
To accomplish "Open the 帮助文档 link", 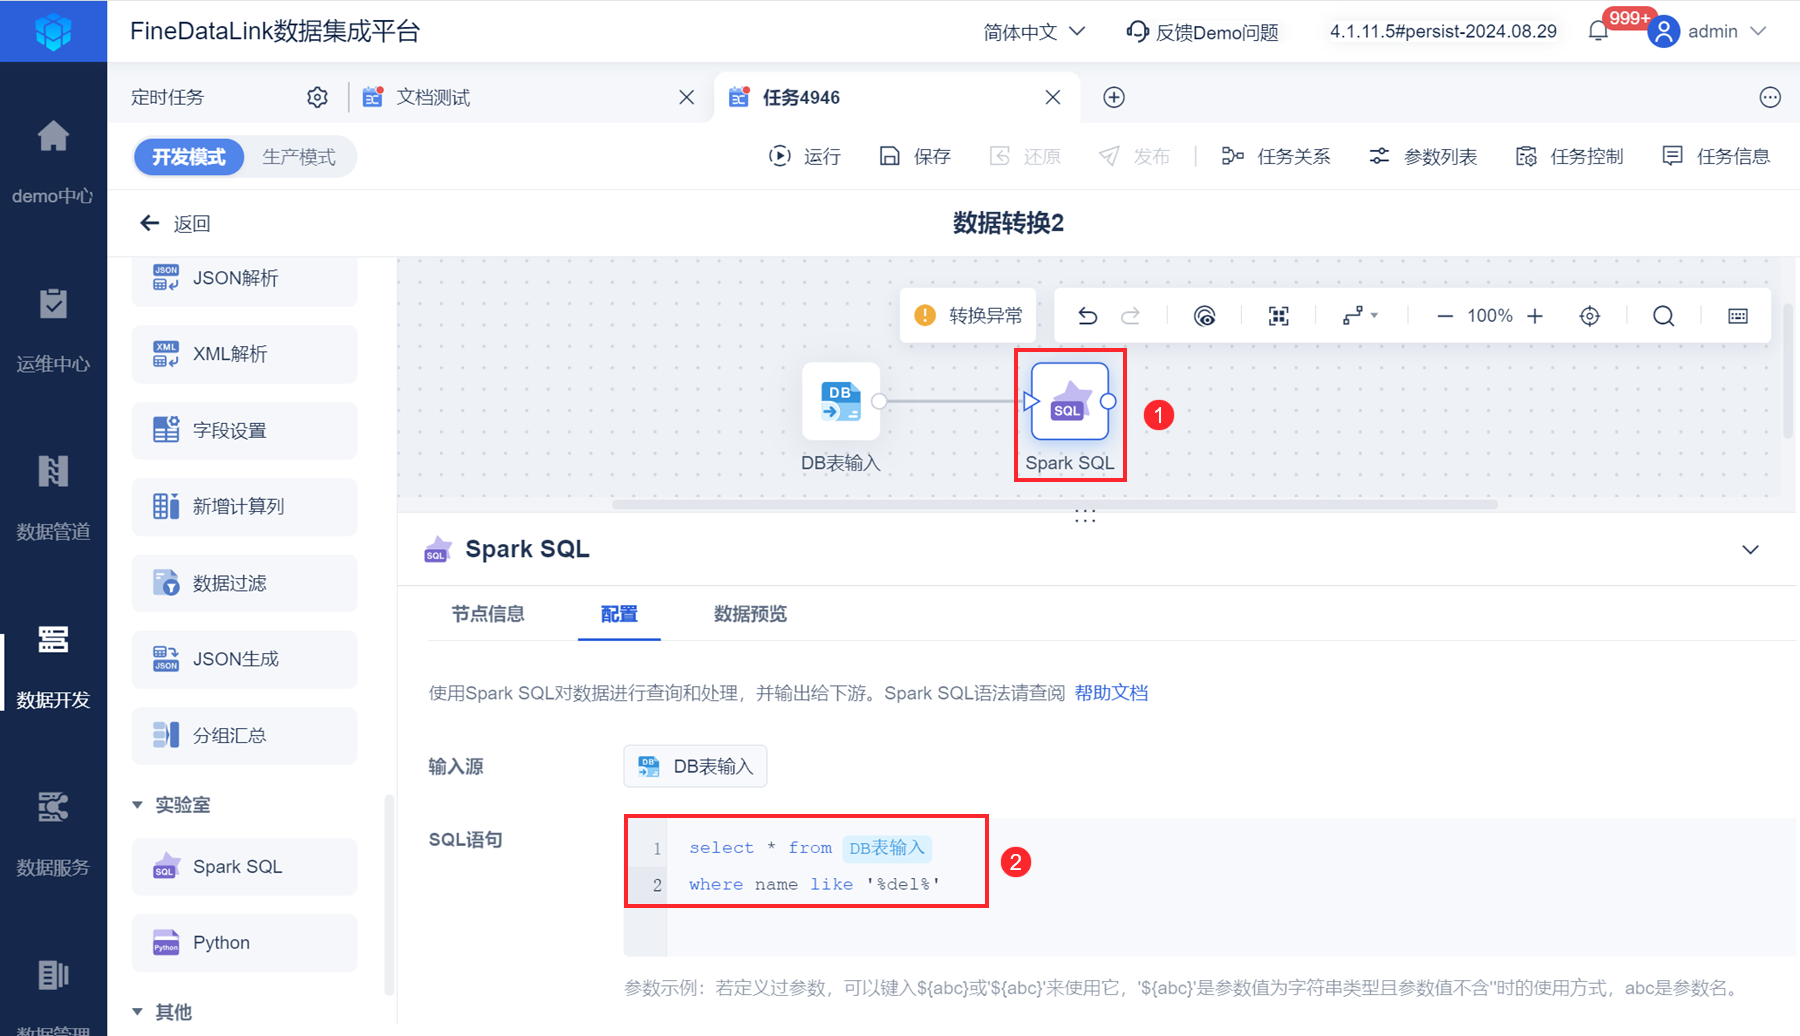I will [1111, 693].
